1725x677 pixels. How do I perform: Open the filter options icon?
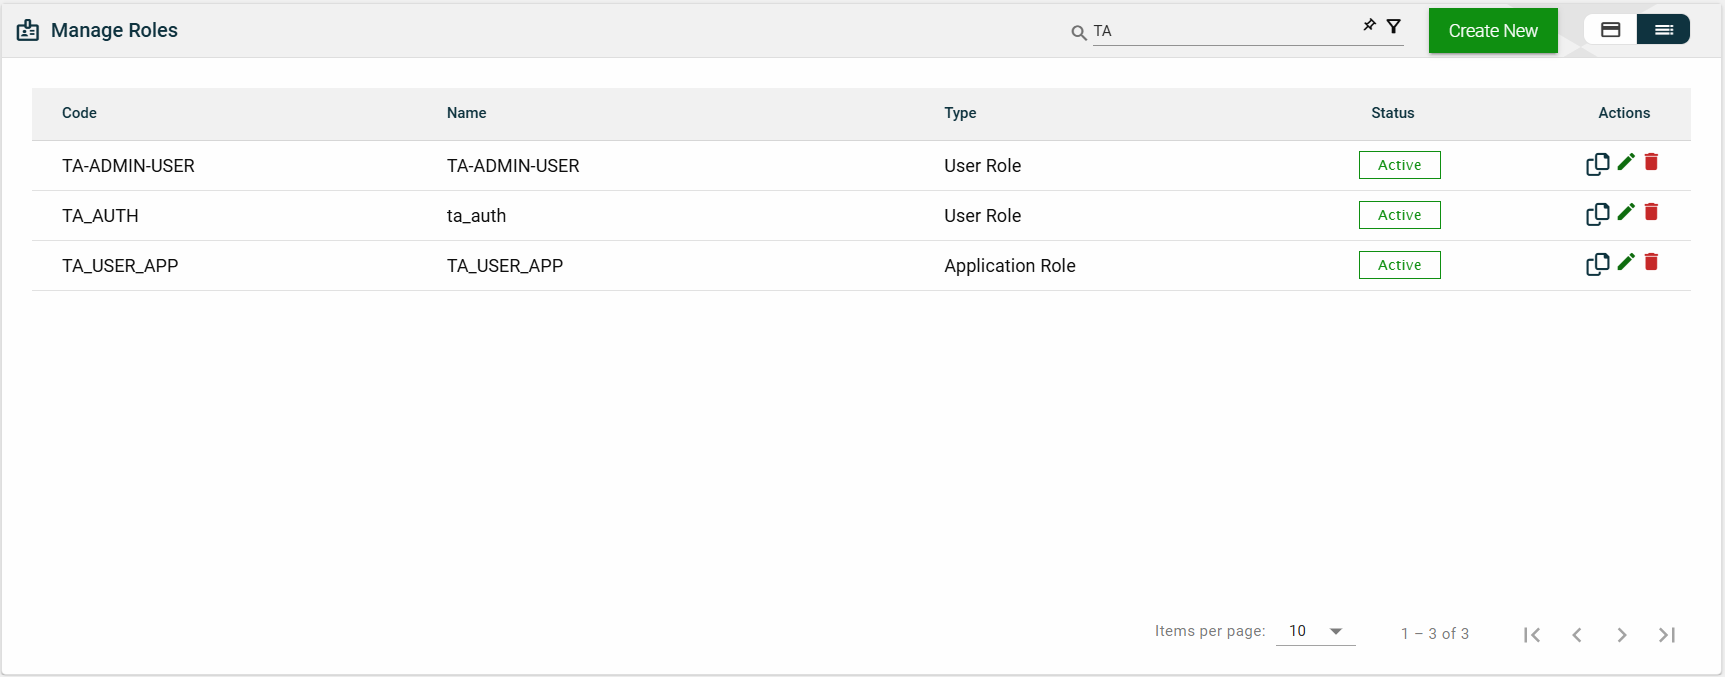pyautogui.click(x=1393, y=27)
